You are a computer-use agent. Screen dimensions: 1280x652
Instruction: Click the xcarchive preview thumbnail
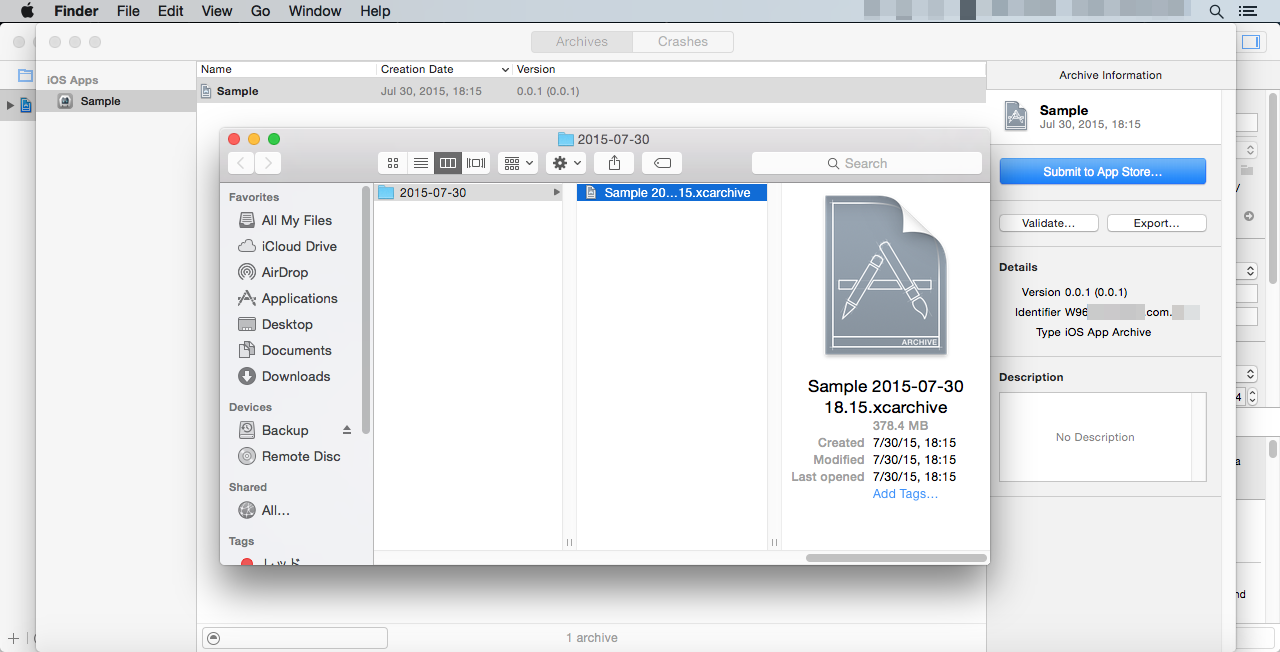tap(886, 275)
